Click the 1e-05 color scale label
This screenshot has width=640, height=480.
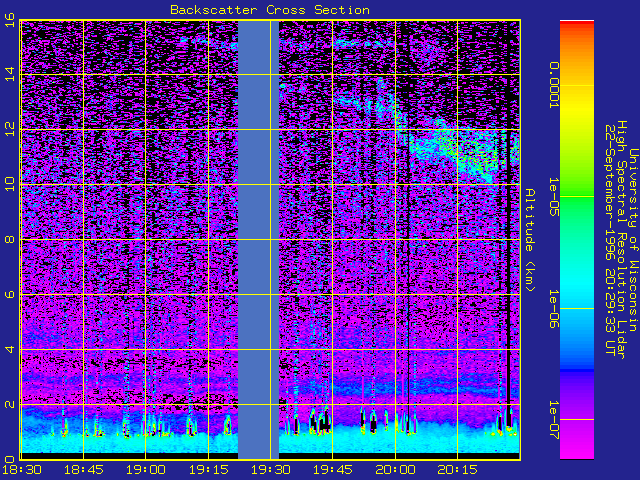pyautogui.click(x=553, y=197)
